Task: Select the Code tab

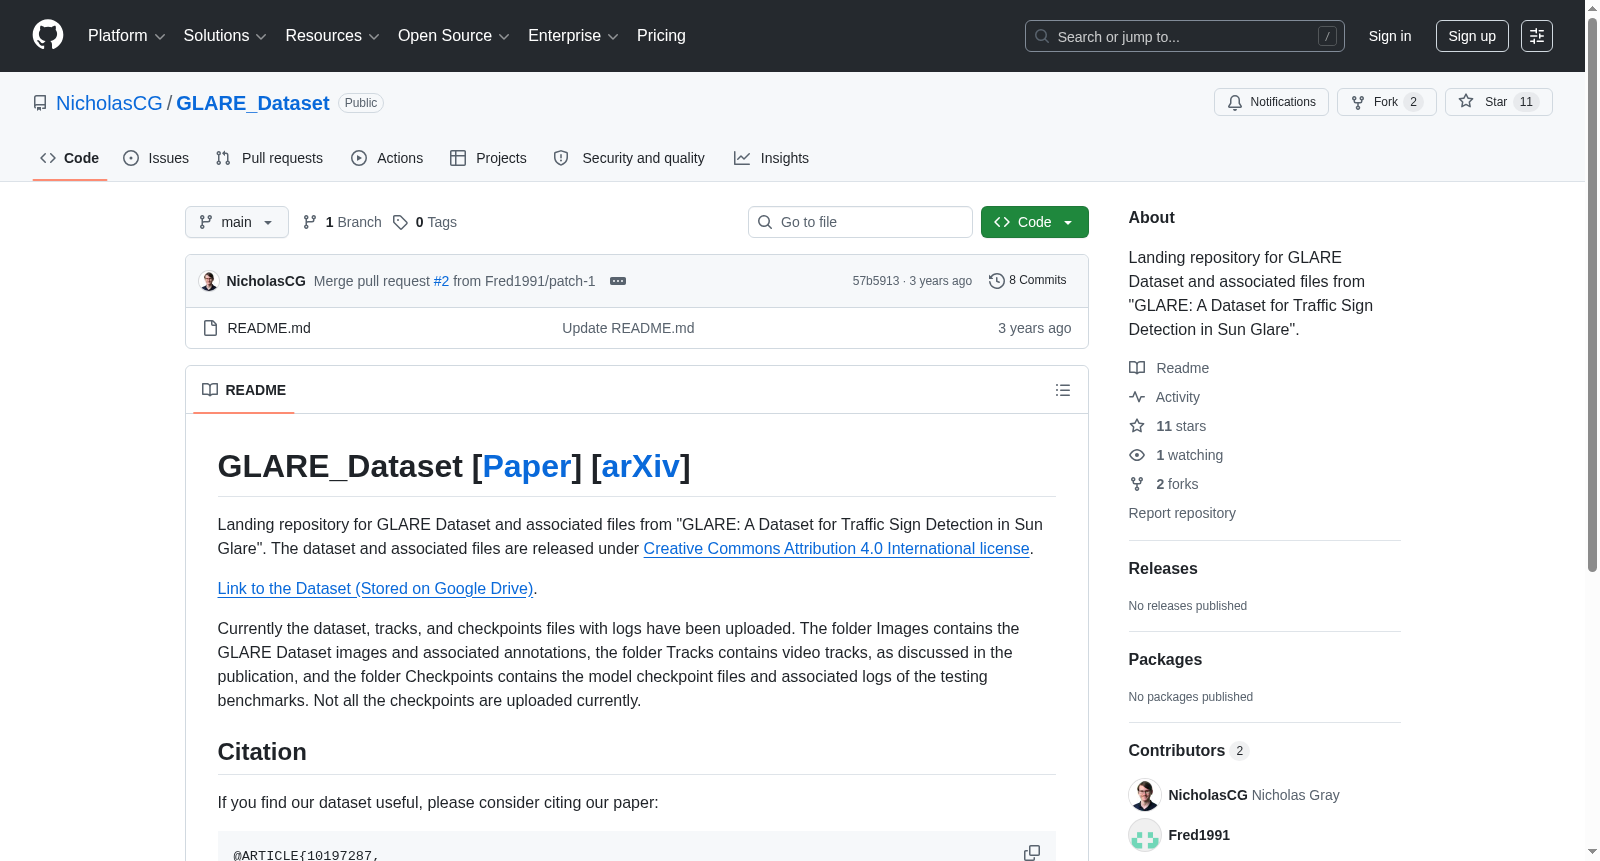Action: click(69, 158)
